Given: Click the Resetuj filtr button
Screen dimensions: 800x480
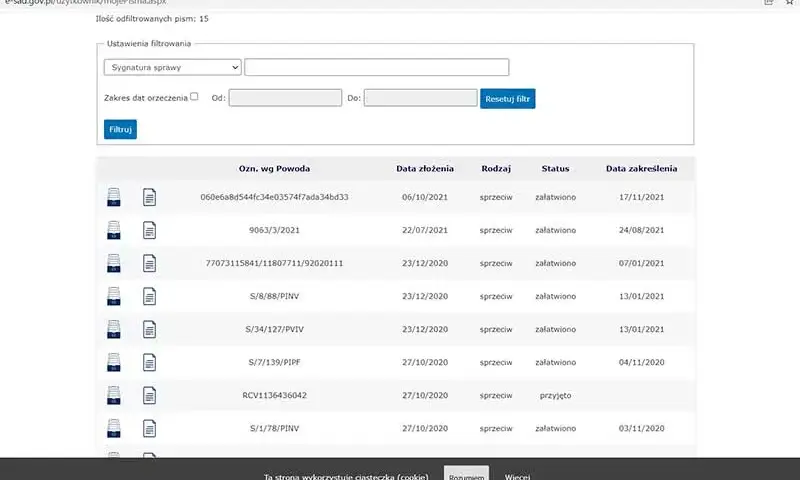Looking at the screenshot, I should coord(508,99).
